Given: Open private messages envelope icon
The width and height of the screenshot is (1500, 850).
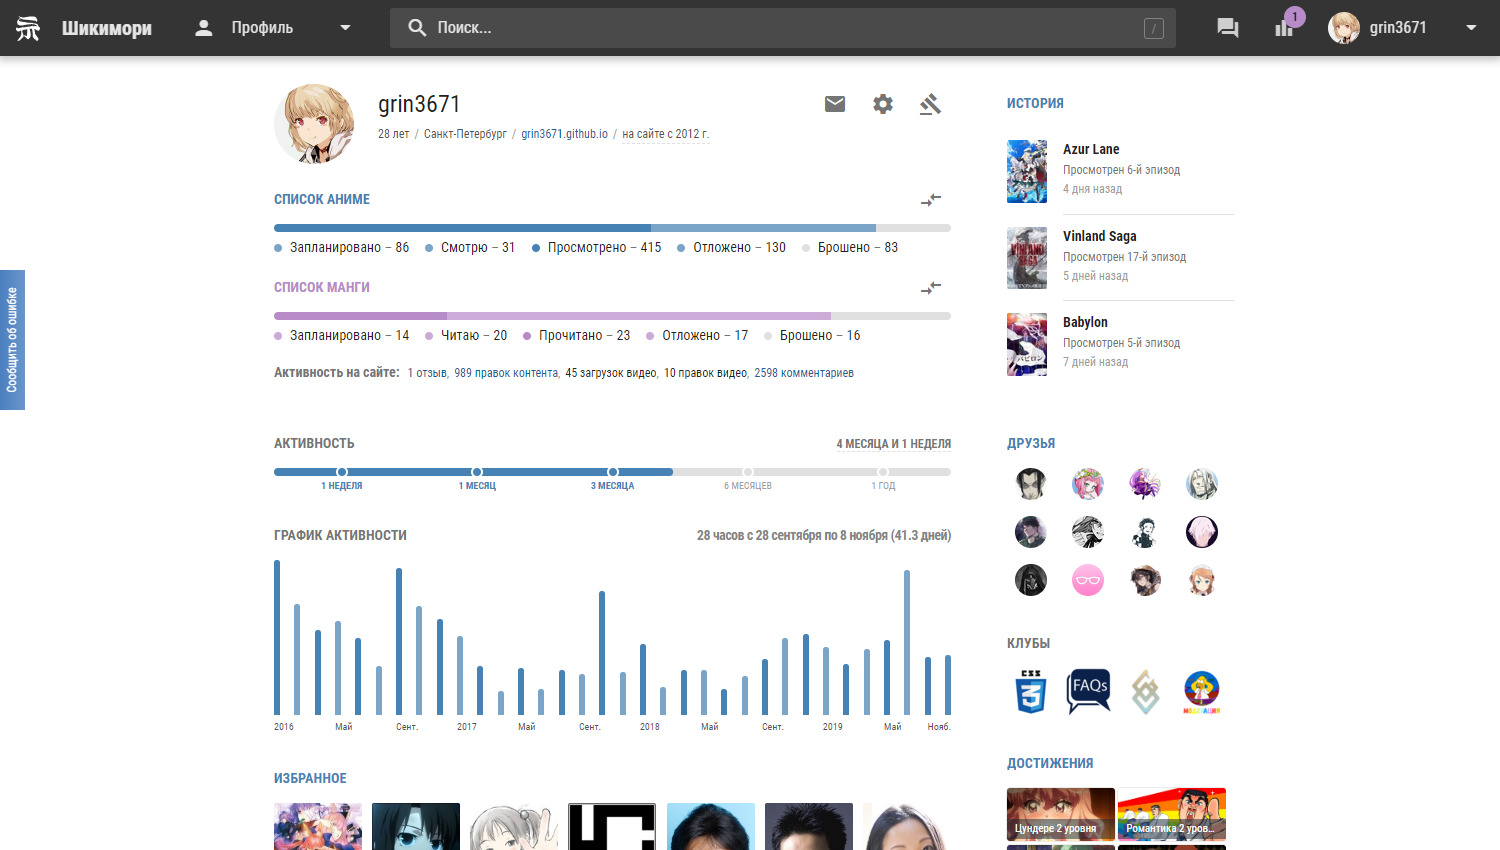Looking at the screenshot, I should [x=835, y=104].
